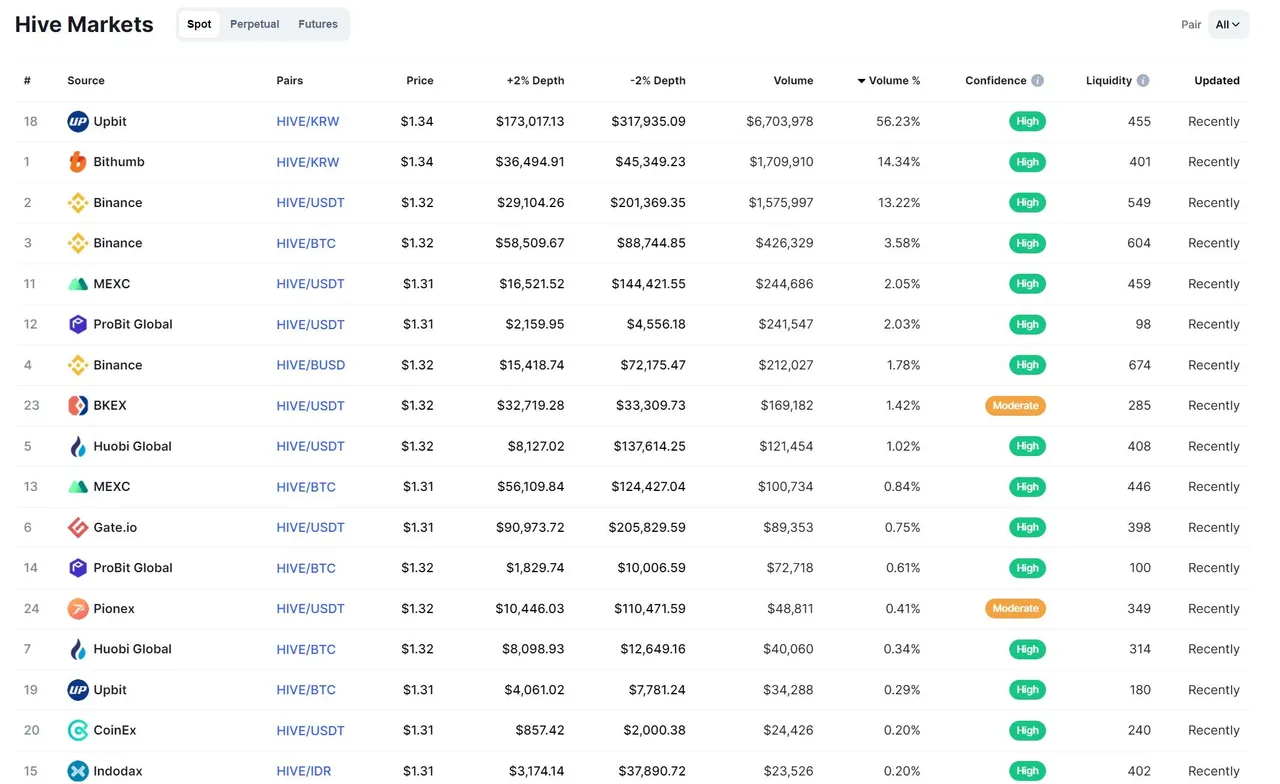This screenshot has height=784, width=1280.
Task: Click the volume value $1,709,910
Action: [781, 162]
